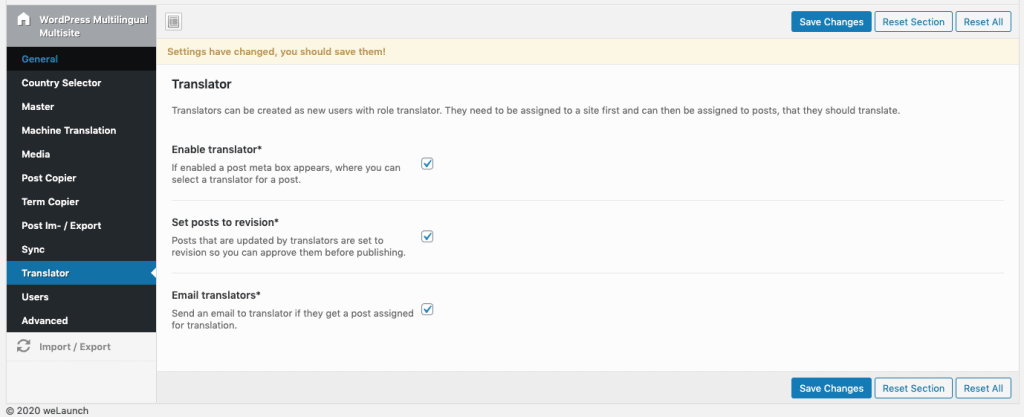Select Post Im- / Export item

61,226
